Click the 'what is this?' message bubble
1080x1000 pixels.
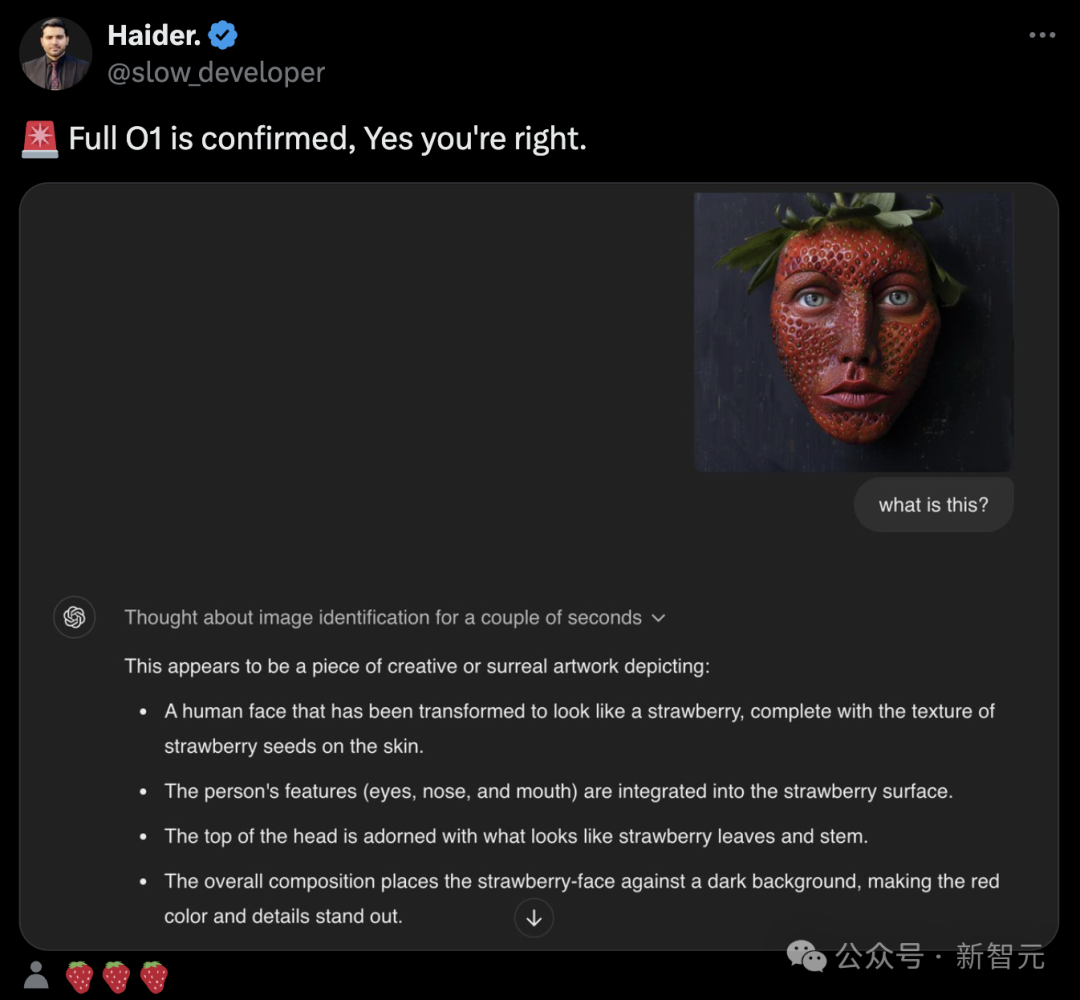[x=933, y=505]
